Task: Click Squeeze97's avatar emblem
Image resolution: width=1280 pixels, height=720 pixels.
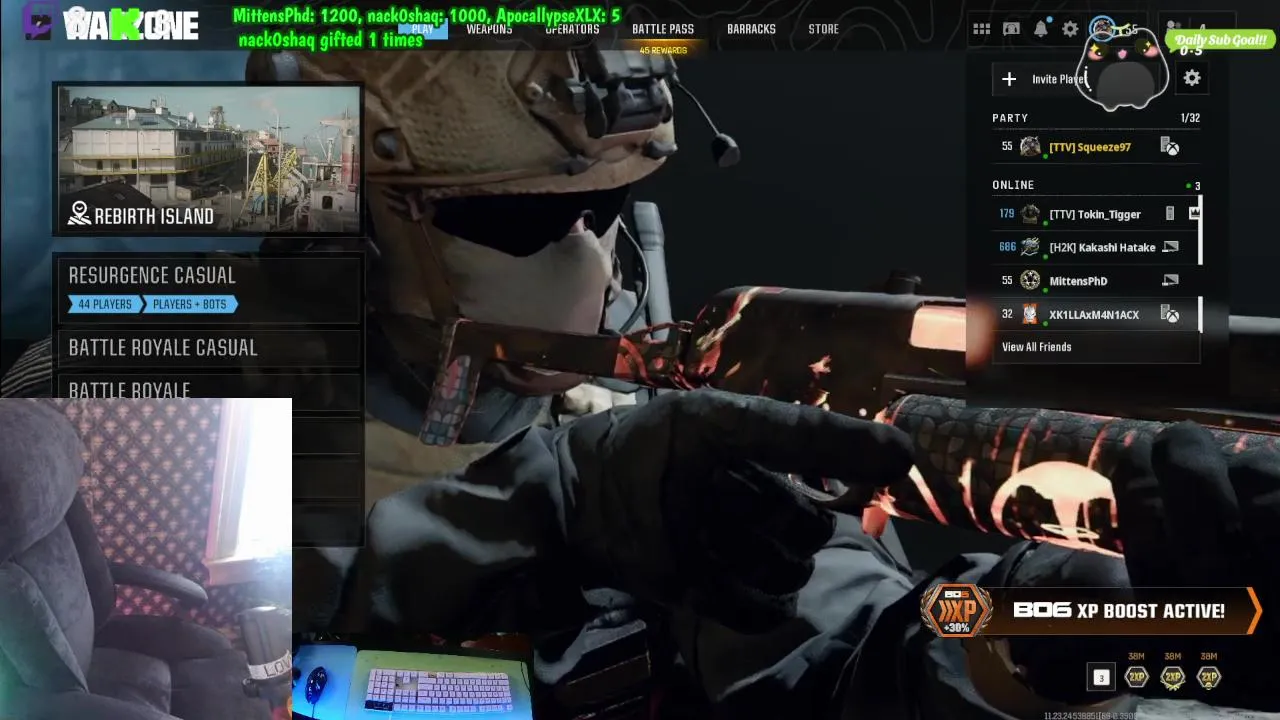Action: tap(1030, 147)
